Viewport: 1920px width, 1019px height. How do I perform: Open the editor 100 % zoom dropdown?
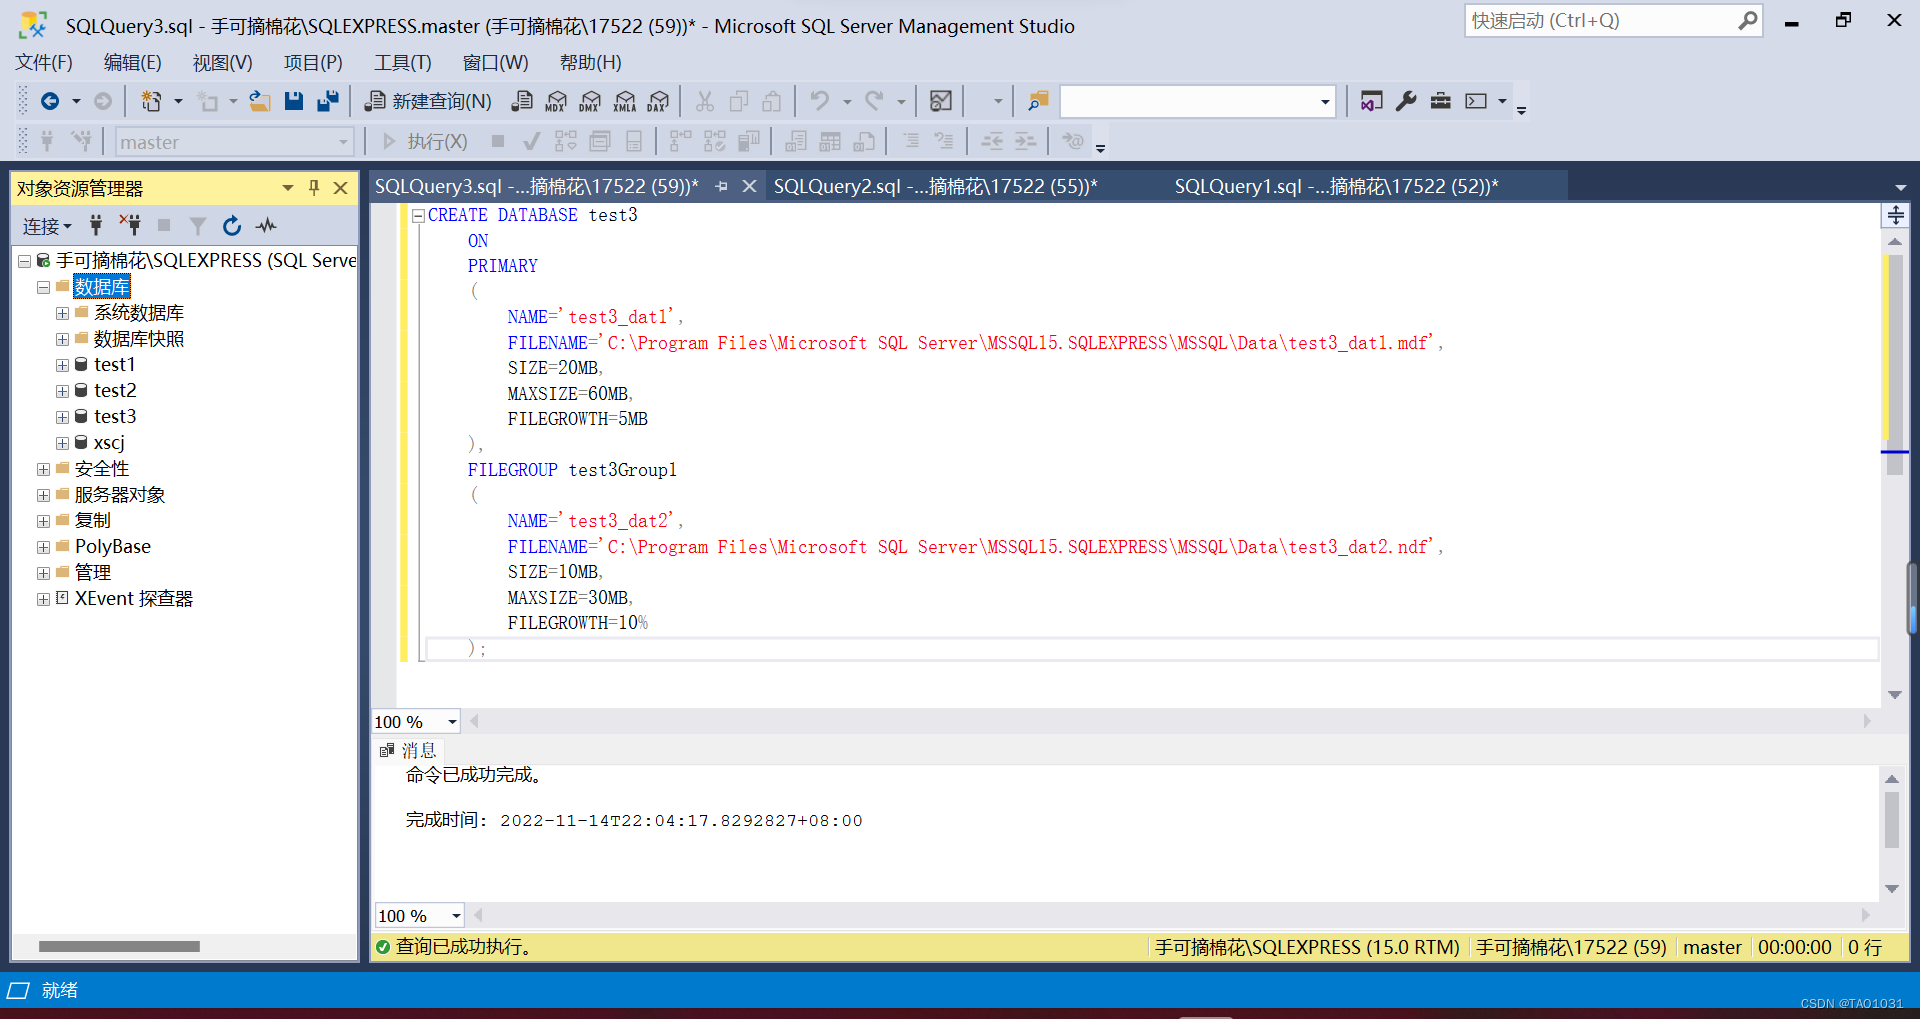452,722
